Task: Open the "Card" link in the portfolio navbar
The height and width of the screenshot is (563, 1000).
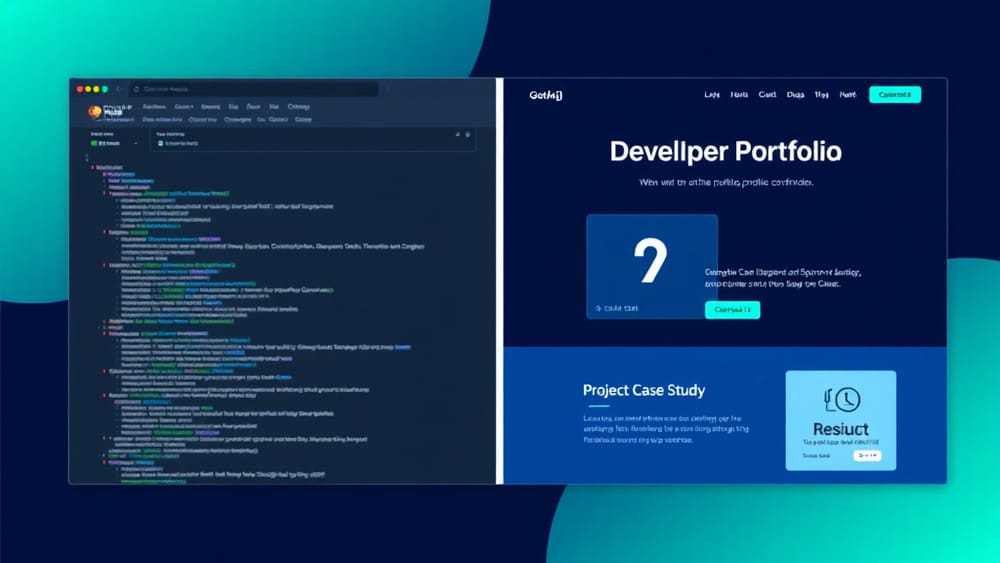Action: pyautogui.click(x=767, y=94)
